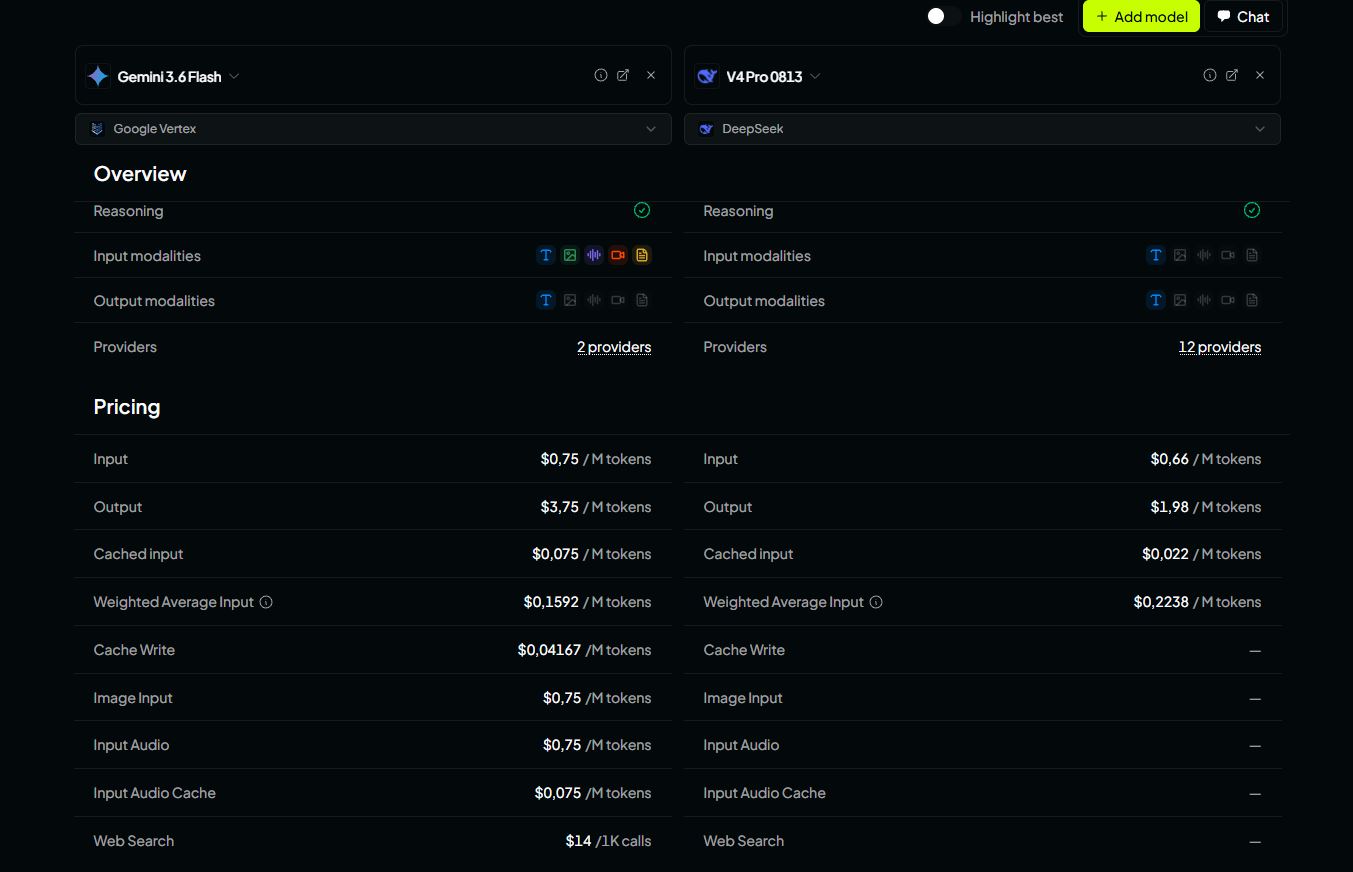
Task: Click Gemini's $14 Web Search price
Action: click(x=578, y=841)
